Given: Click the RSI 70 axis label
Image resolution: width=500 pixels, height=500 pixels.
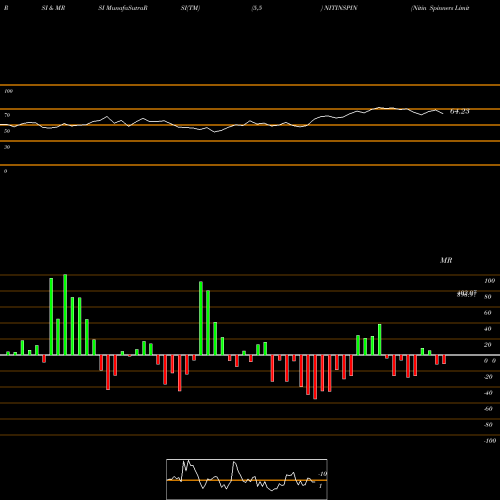Looking at the screenshot, I should [7, 115].
